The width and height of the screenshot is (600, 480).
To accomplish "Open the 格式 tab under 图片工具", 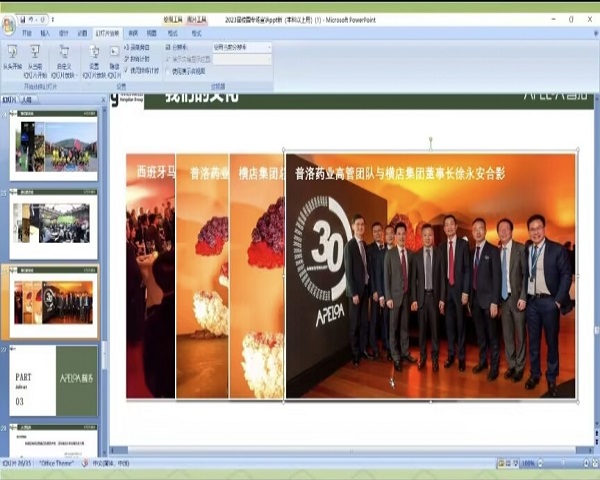I will click(196, 34).
